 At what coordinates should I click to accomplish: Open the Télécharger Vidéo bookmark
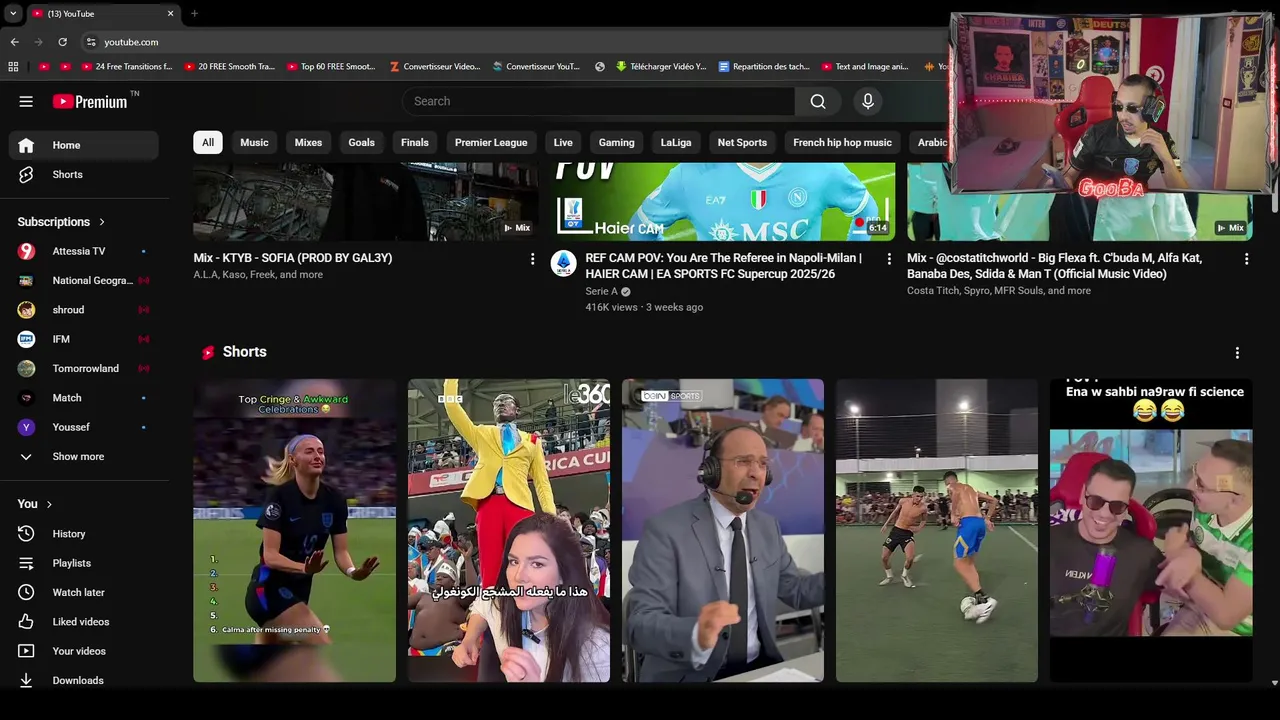[x=661, y=67]
